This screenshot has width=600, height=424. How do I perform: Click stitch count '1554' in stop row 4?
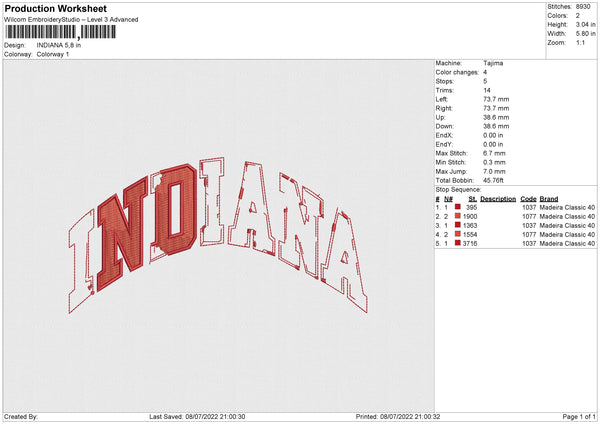[x=470, y=235]
